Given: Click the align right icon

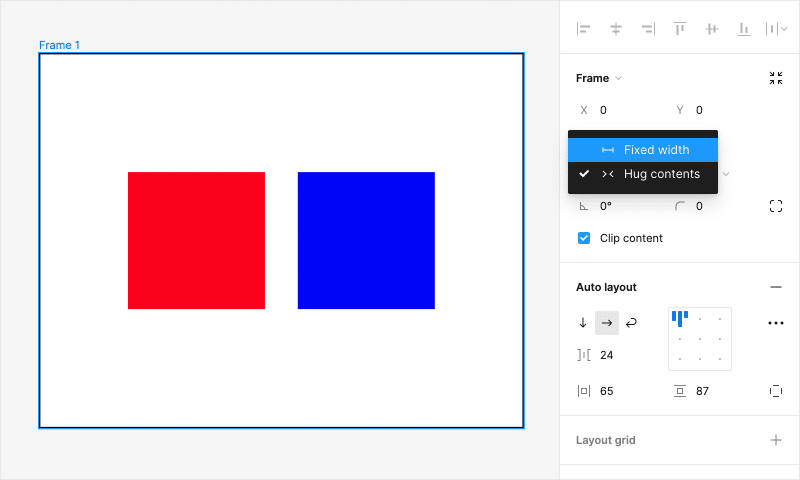Looking at the screenshot, I should pyautogui.click(x=648, y=29).
